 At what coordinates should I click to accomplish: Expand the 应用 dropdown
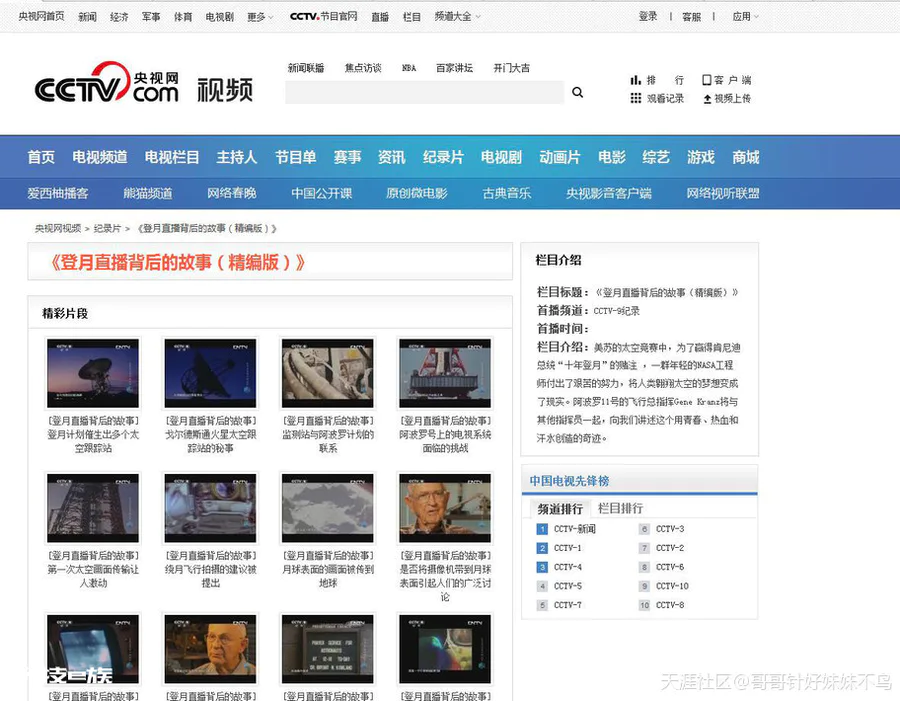(745, 17)
